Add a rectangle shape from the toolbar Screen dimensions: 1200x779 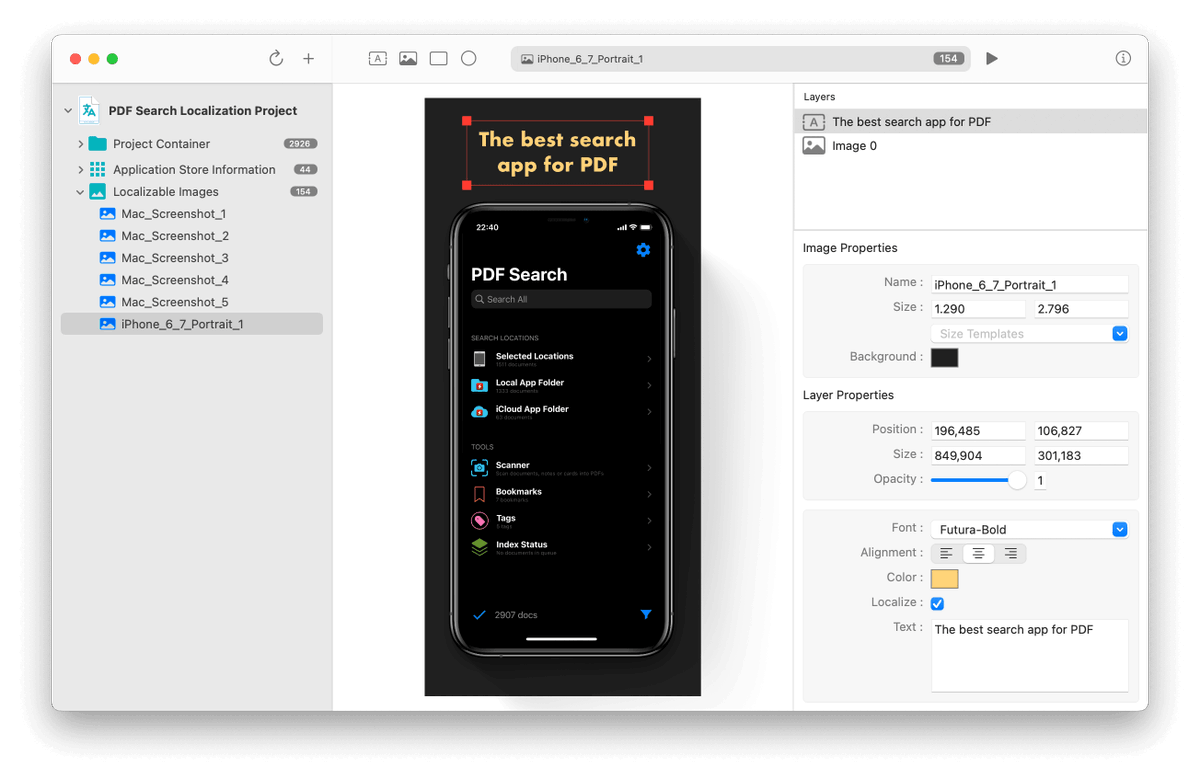click(438, 59)
